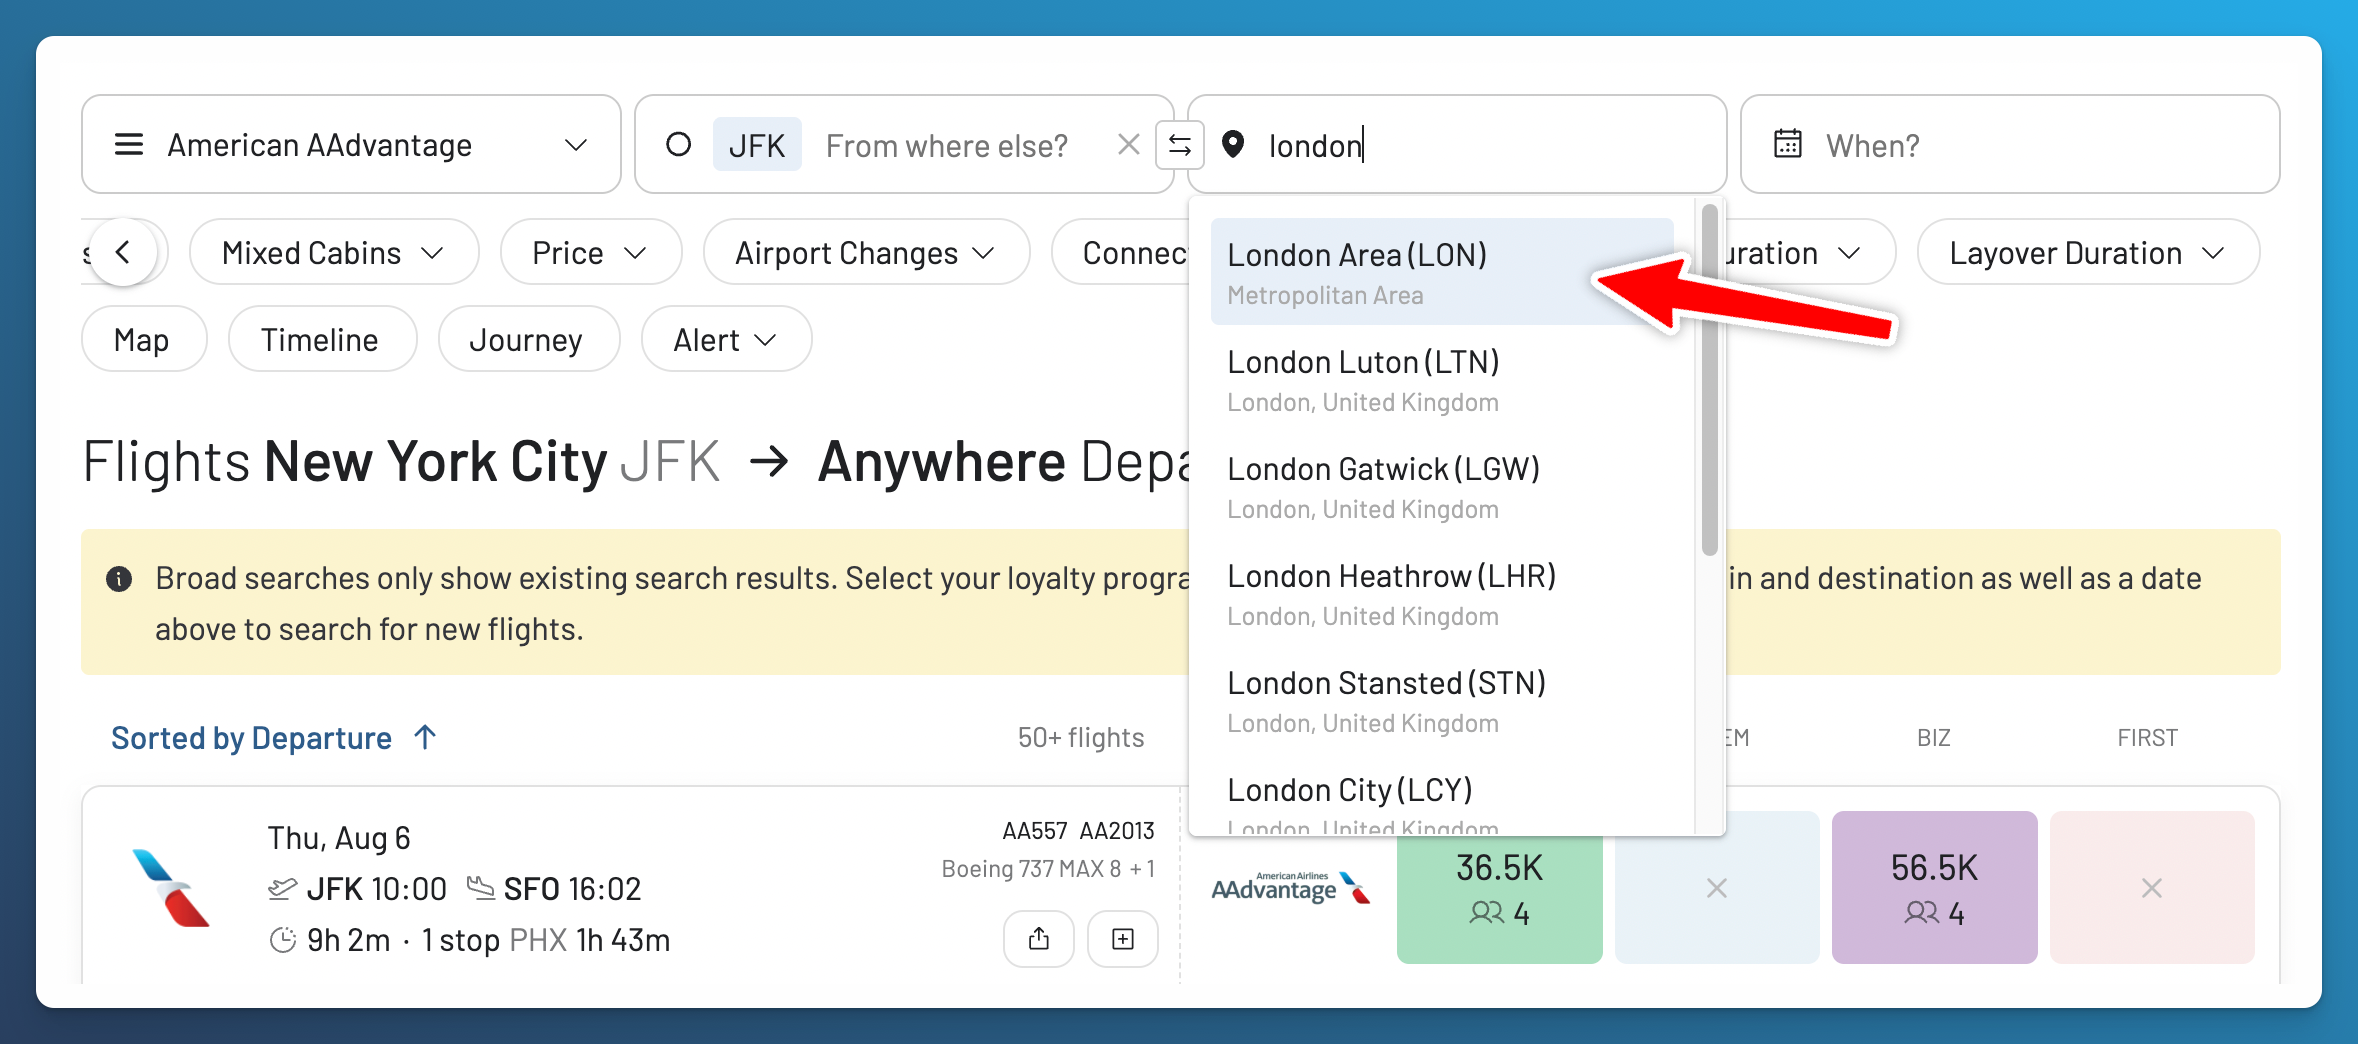Click the American Airlines logo on the flight
2358x1044 pixels.
click(171, 888)
